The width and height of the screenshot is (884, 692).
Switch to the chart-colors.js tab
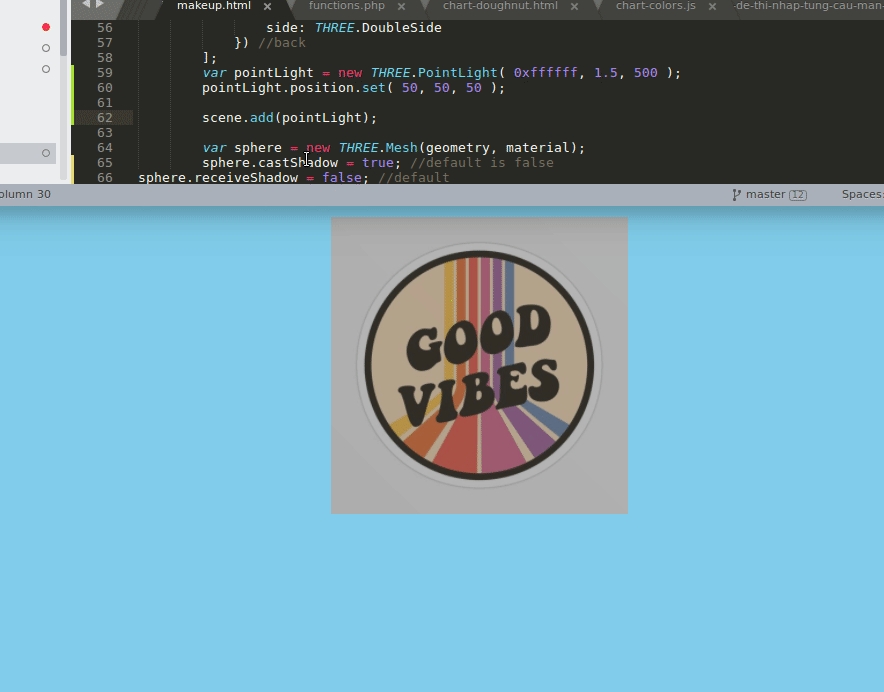click(655, 6)
